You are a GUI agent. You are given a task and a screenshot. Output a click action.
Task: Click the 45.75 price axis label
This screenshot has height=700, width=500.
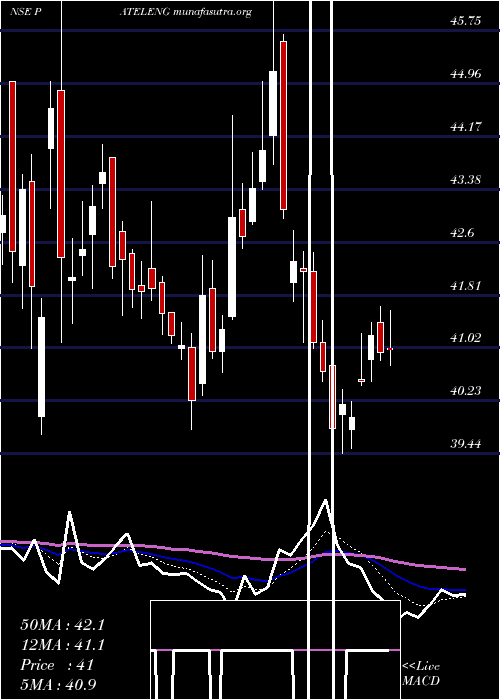point(466,21)
